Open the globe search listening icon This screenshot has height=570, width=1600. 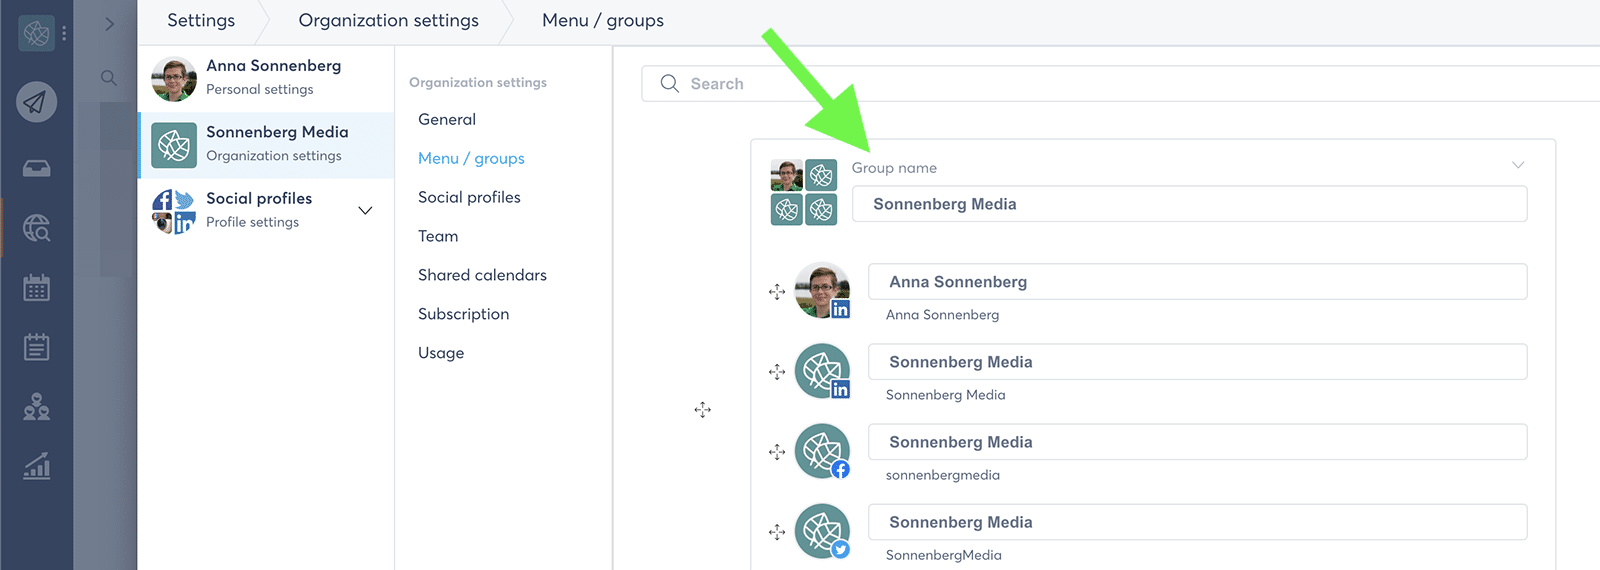(x=37, y=228)
